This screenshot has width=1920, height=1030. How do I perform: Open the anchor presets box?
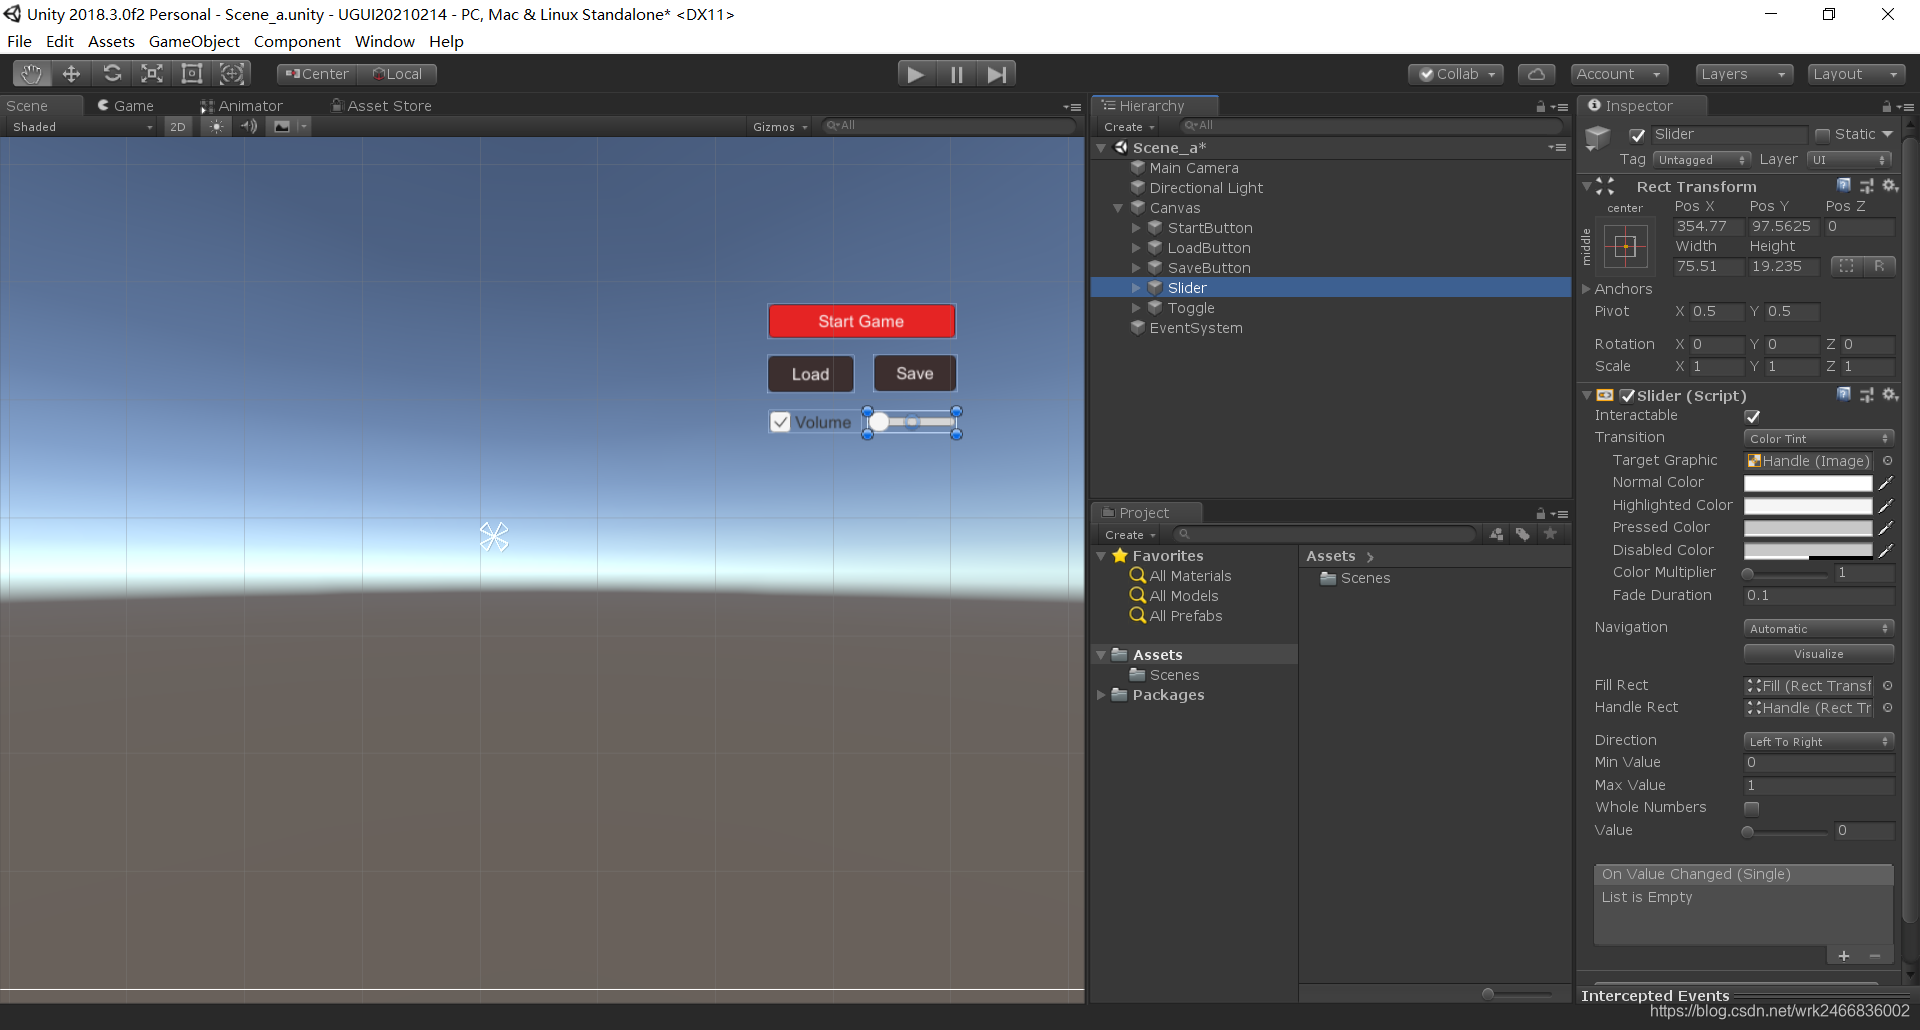(x=1625, y=246)
